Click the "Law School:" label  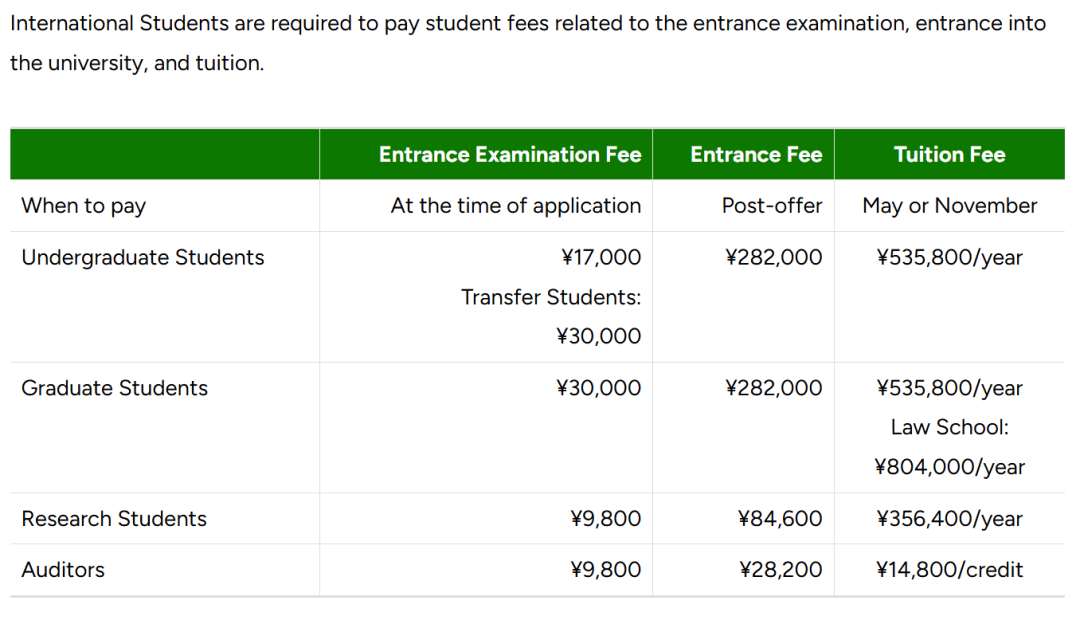point(950,427)
